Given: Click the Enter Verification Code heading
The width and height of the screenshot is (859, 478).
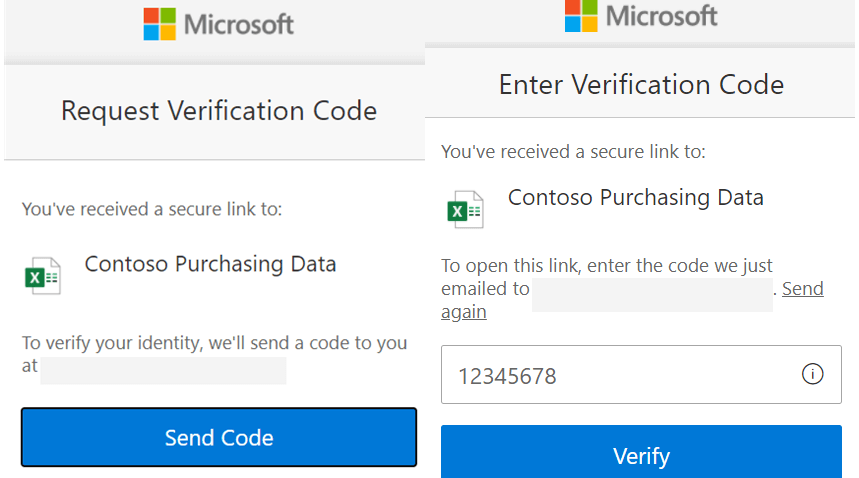Looking at the screenshot, I should pyautogui.click(x=641, y=84).
